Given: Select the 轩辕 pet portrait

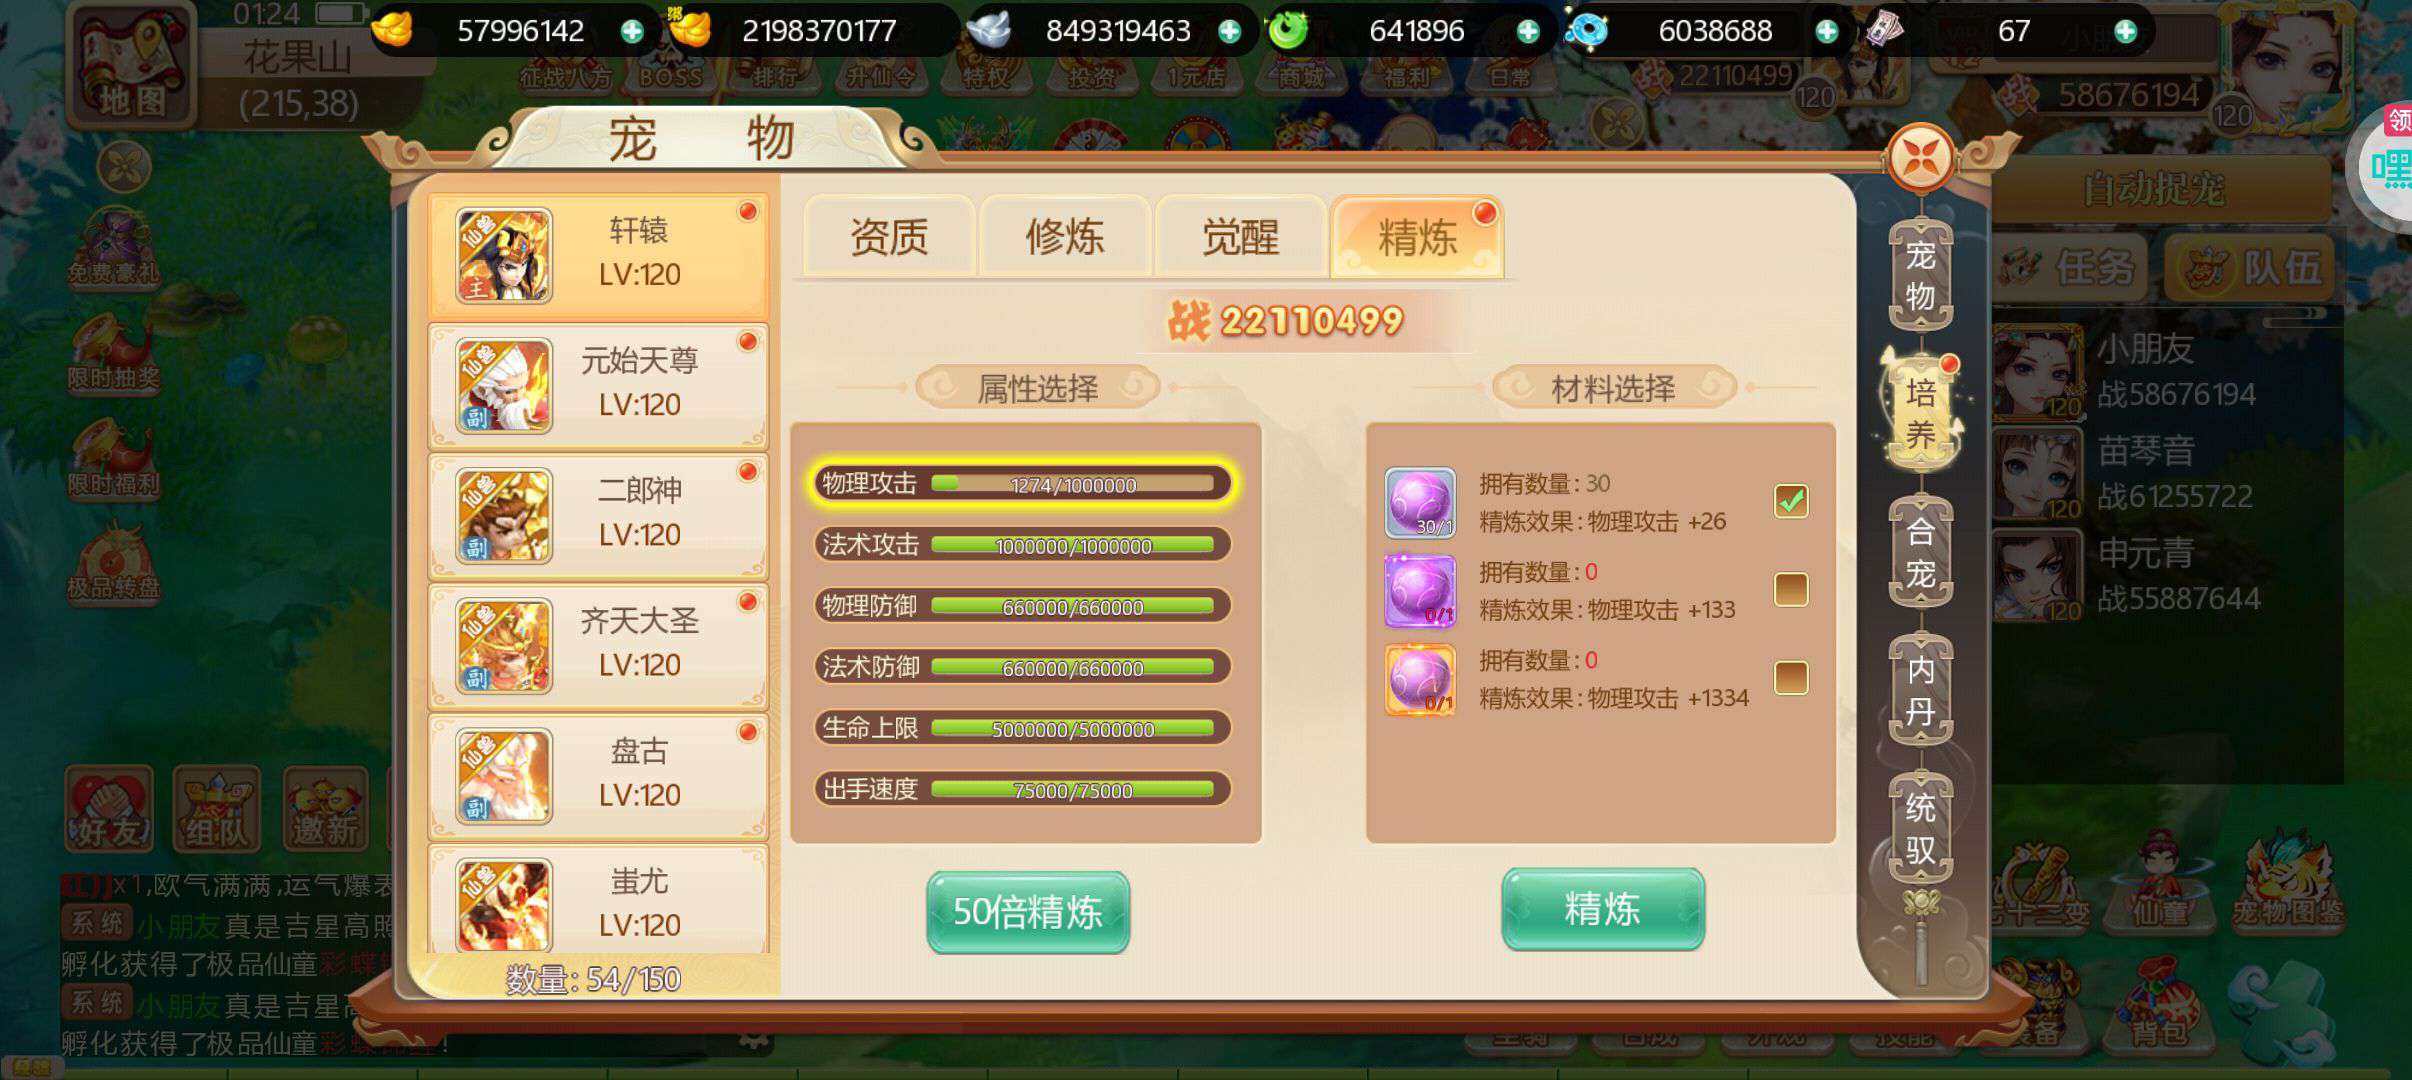Looking at the screenshot, I should (504, 255).
